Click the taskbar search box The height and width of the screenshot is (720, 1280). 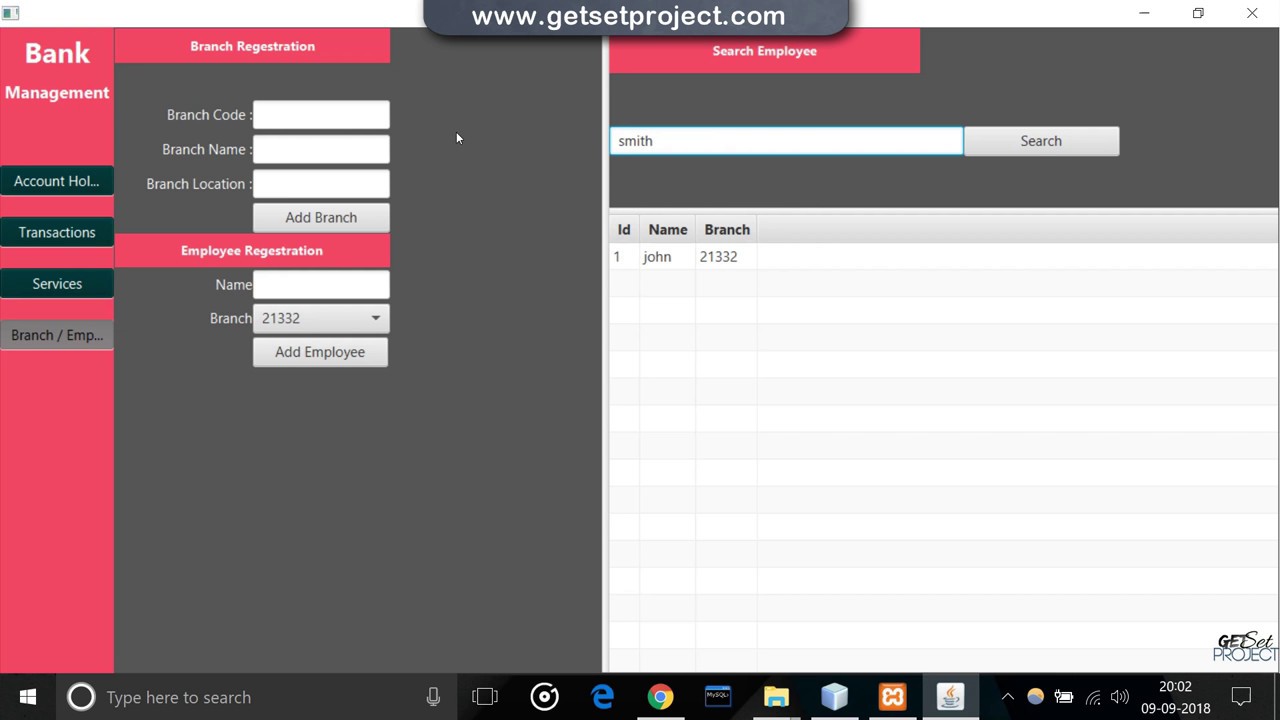click(255, 697)
